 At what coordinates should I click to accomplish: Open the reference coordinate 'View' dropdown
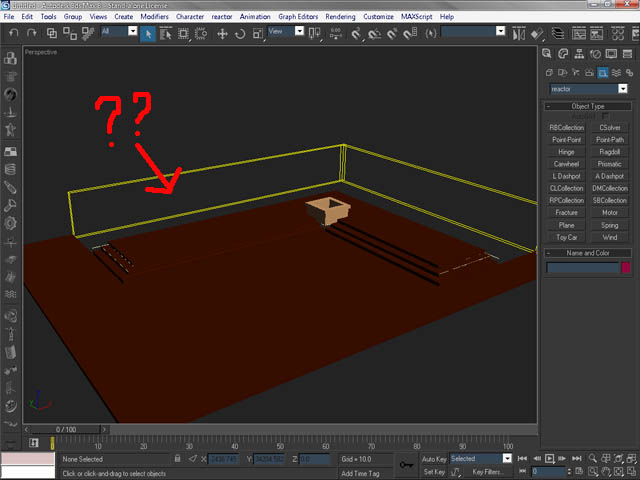(299, 31)
